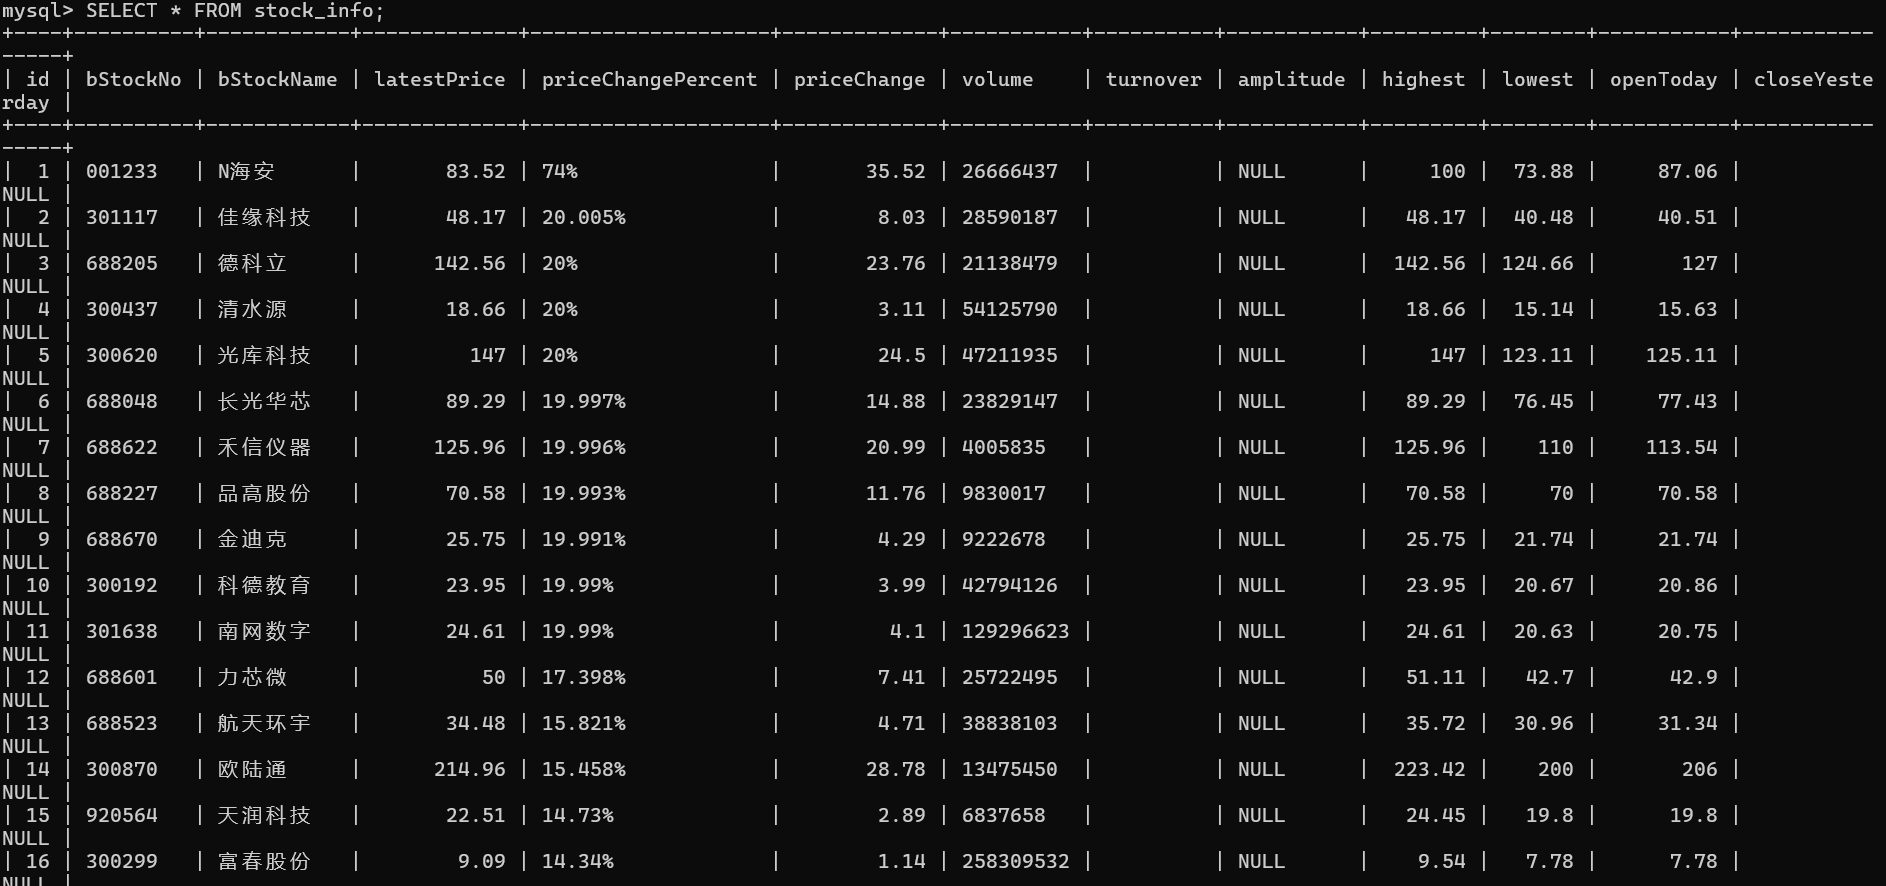Click volume 9222678
The height and width of the screenshot is (886, 1886).
coord(1004,539)
